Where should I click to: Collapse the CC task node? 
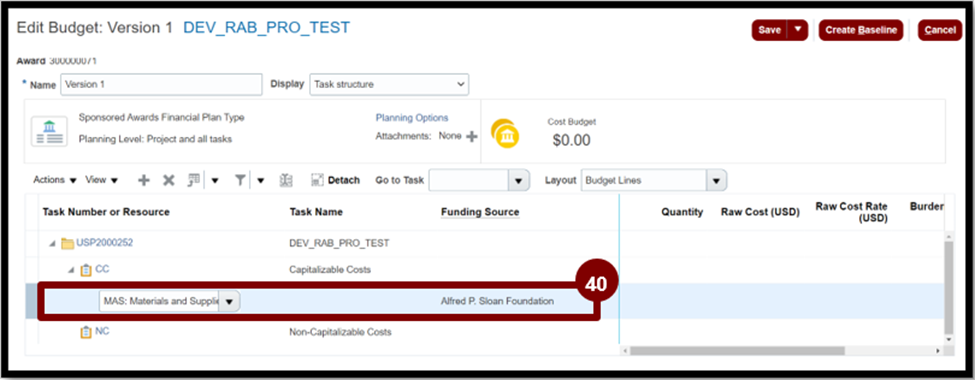click(72, 271)
